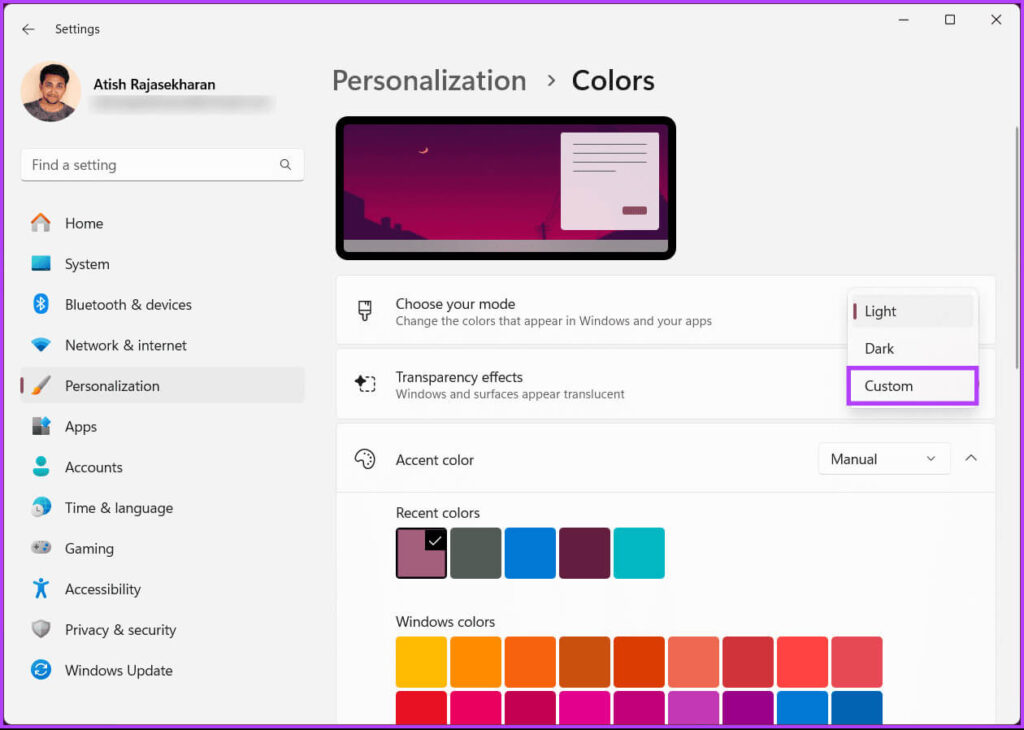The height and width of the screenshot is (730, 1024).
Task: Open the Manual accent color dropdown
Action: pyautogui.click(x=884, y=458)
